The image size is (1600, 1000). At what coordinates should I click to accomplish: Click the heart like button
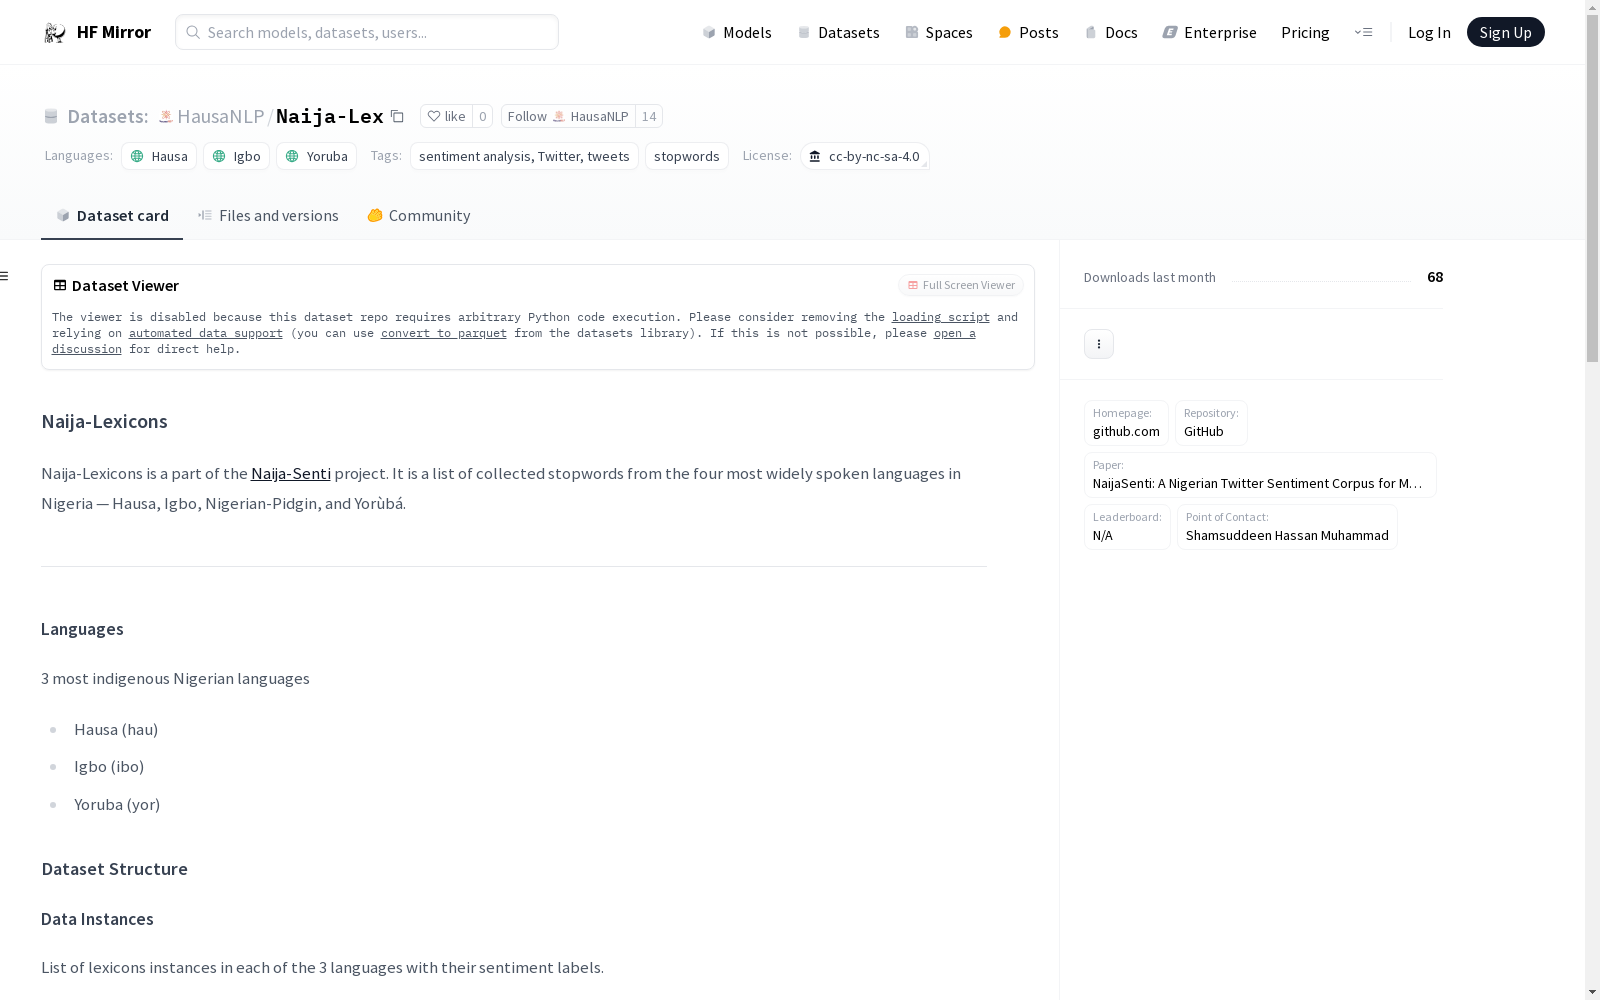pos(446,116)
